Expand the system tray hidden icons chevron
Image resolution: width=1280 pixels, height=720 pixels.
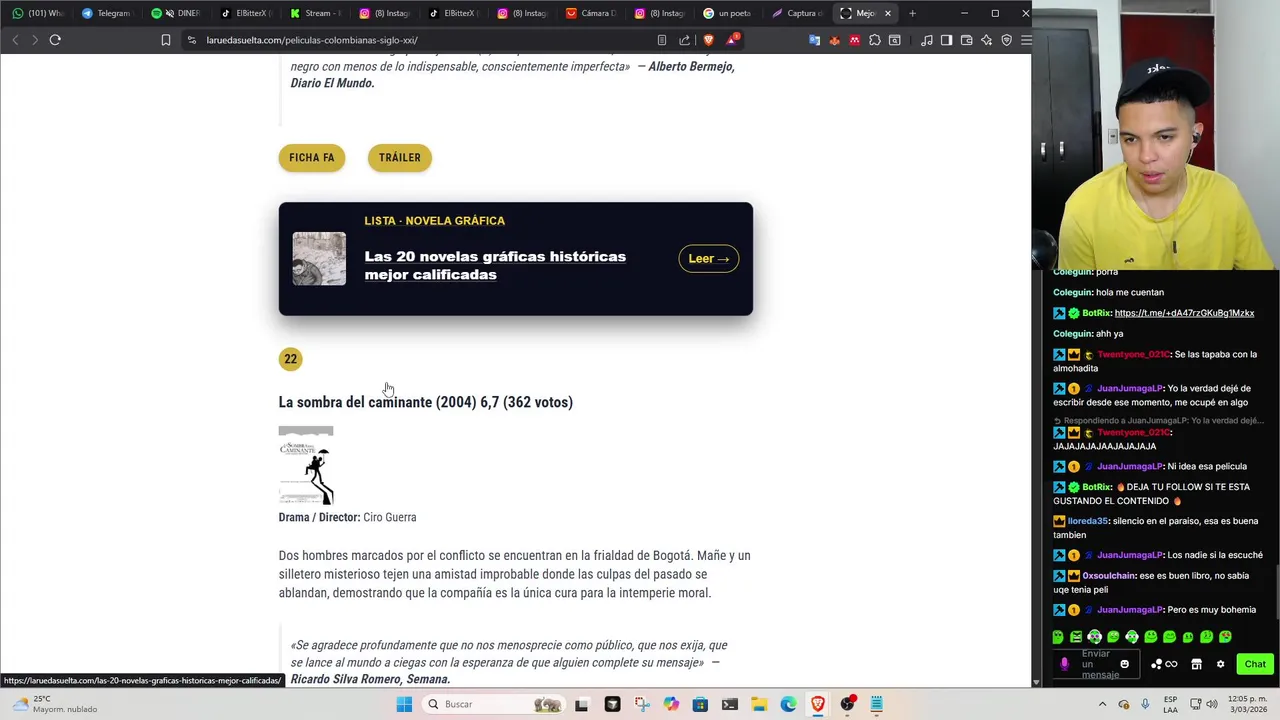1103,704
